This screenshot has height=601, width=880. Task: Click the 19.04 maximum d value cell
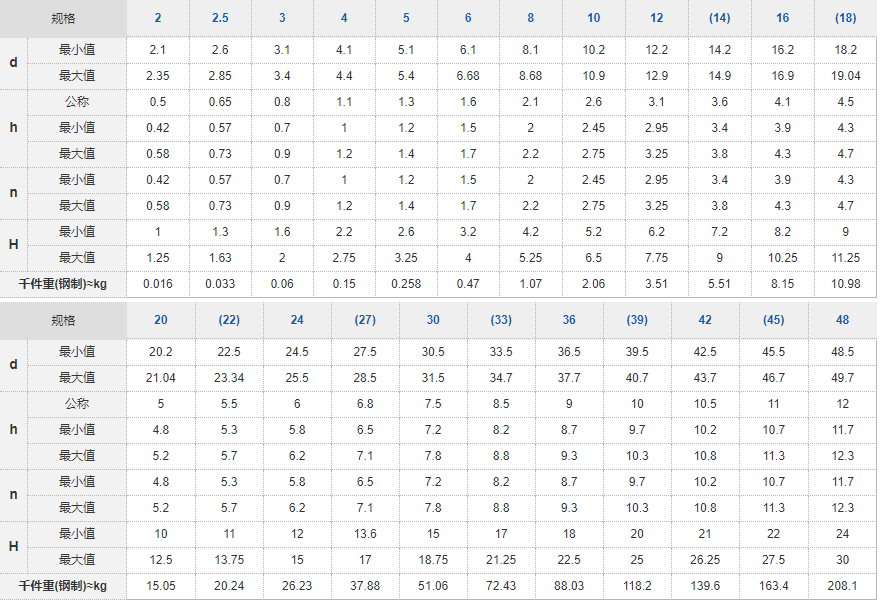pyautogui.click(x=845, y=76)
